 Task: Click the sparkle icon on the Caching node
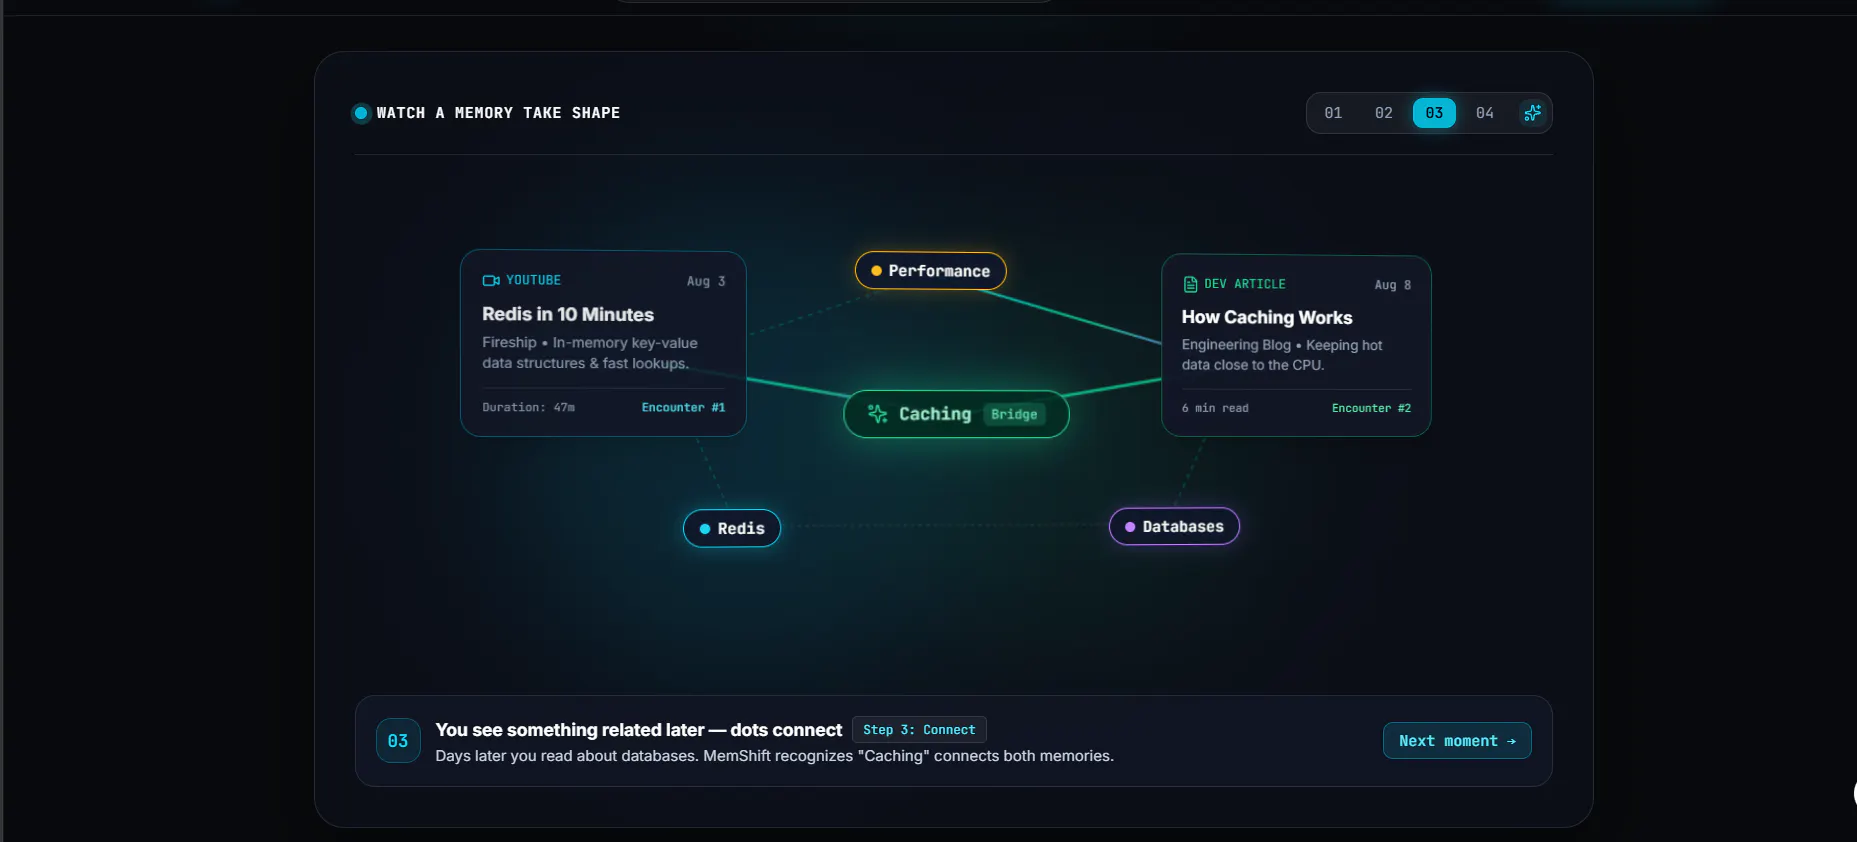pyautogui.click(x=877, y=414)
